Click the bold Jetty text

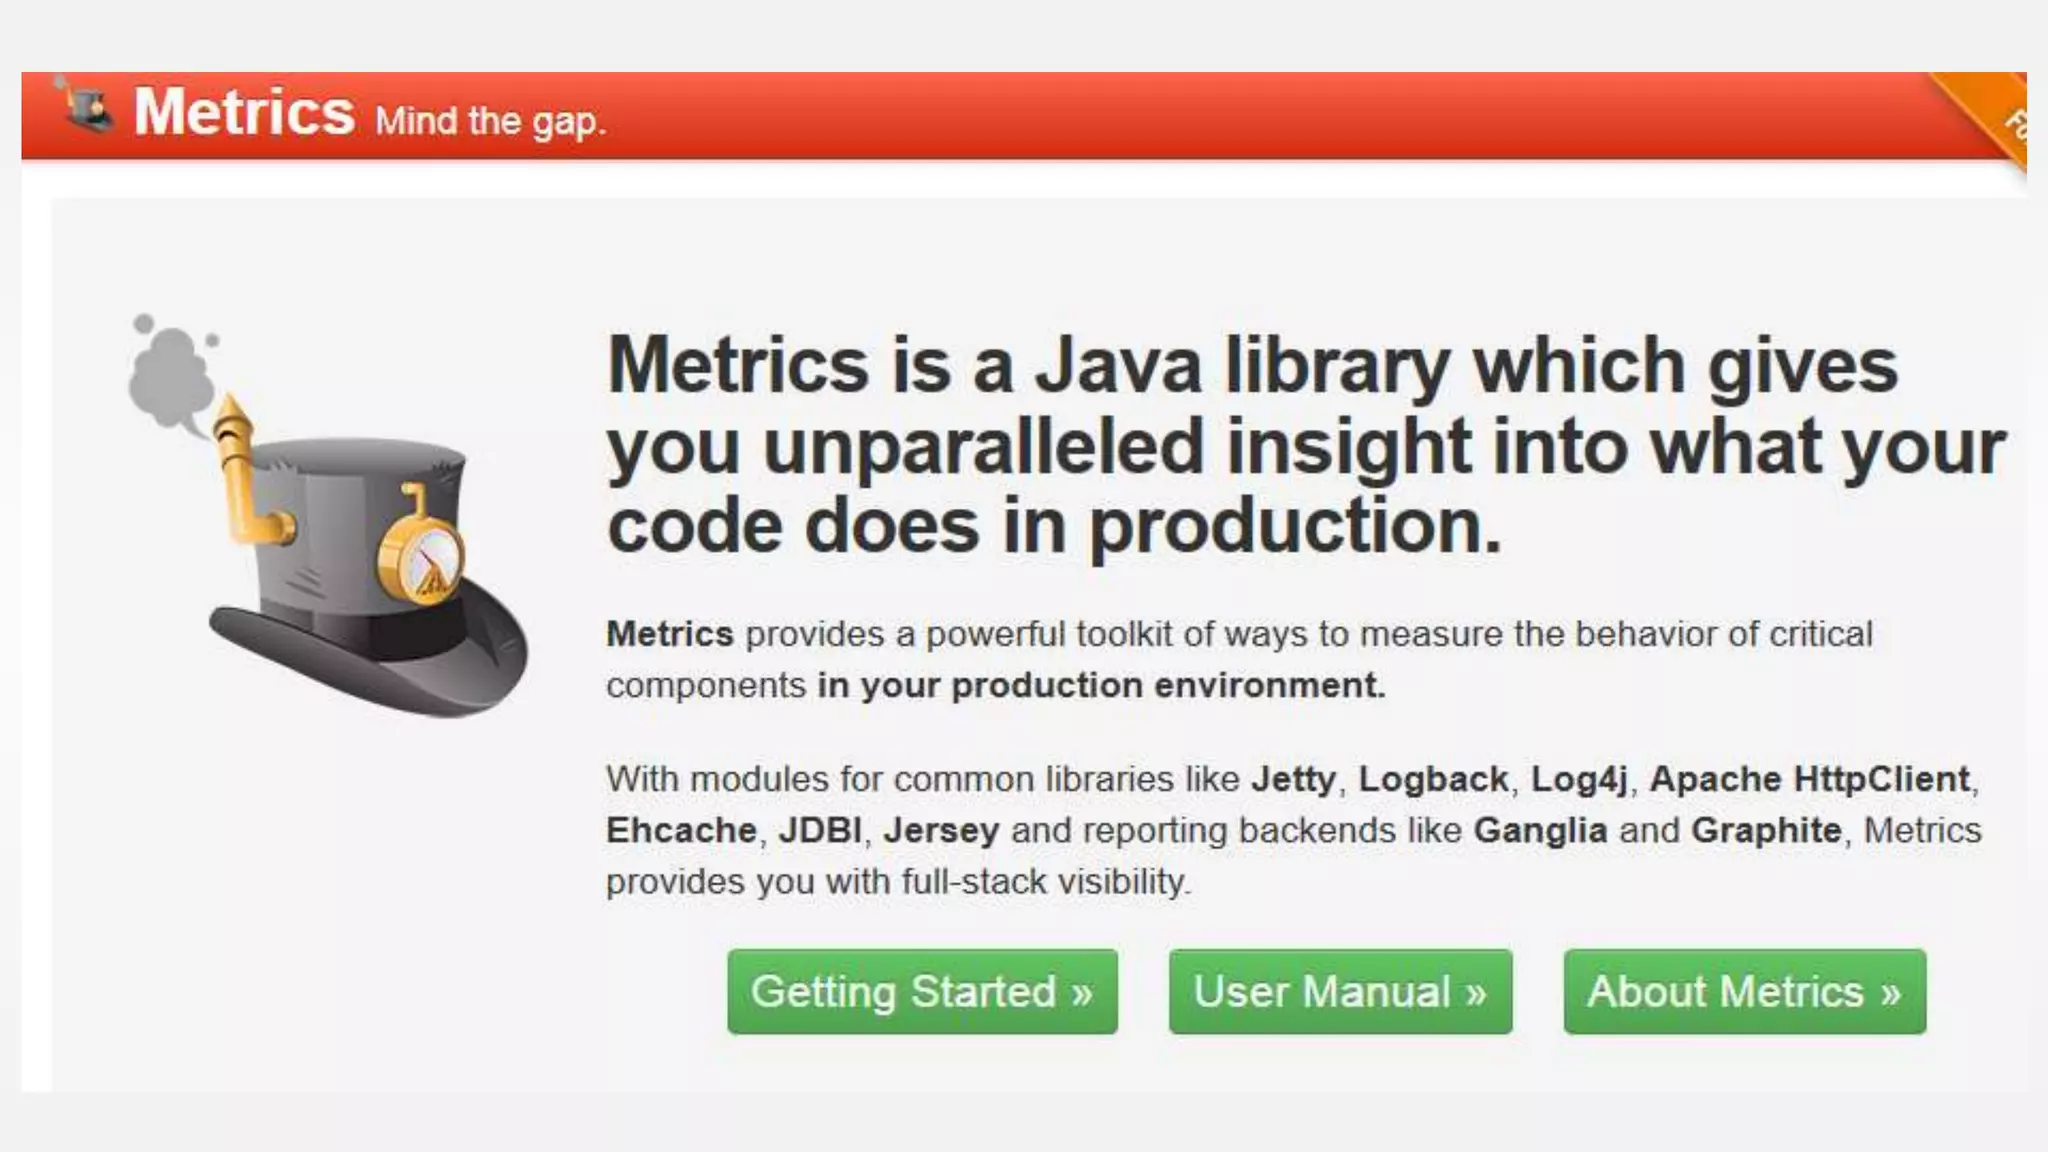point(1293,779)
